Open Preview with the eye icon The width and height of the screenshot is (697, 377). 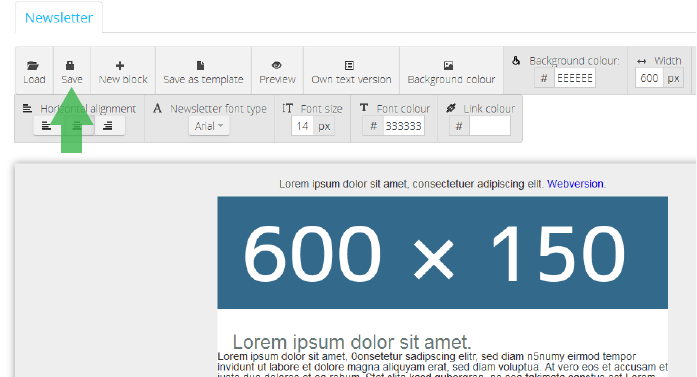pyautogui.click(x=277, y=71)
